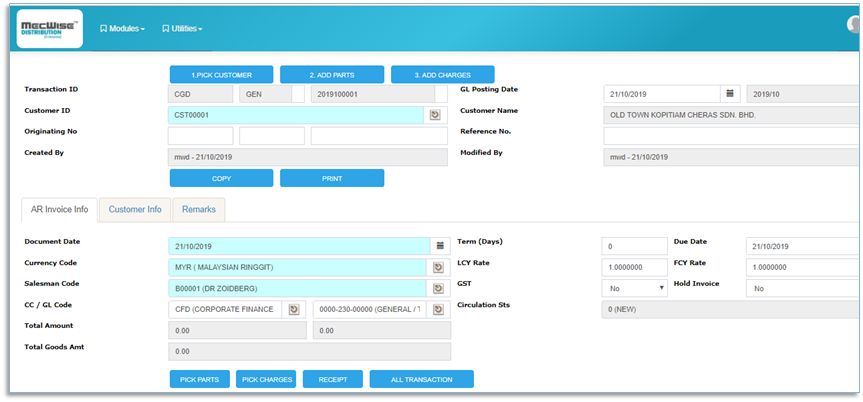Viewport: 863px width, 402px height.
Task: Click the FCY Rate field
Action: pyautogui.click(x=804, y=268)
